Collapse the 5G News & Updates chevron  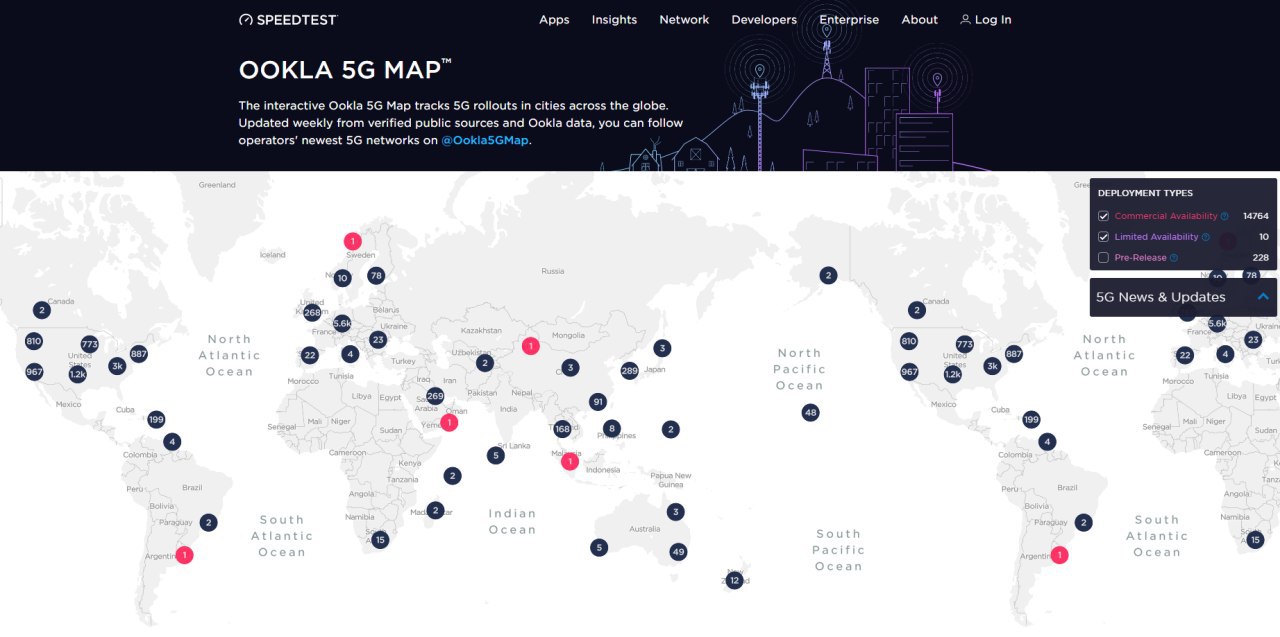coord(1263,297)
